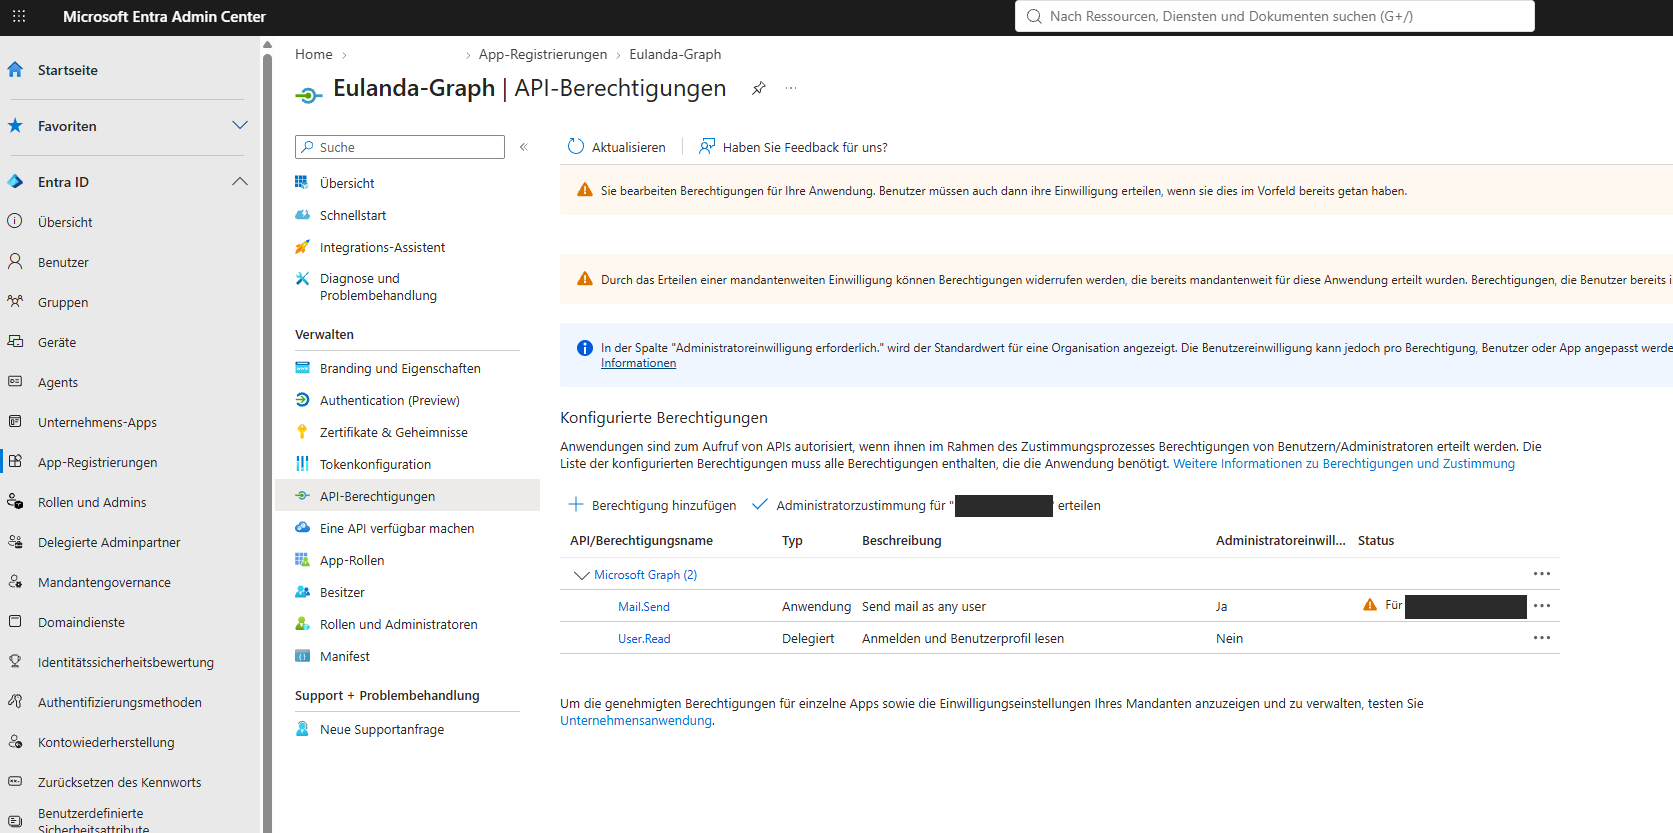Click Administratorzustimmung erteilen button
Viewport: 1673px width, 833px height.
pyautogui.click(x=926, y=505)
